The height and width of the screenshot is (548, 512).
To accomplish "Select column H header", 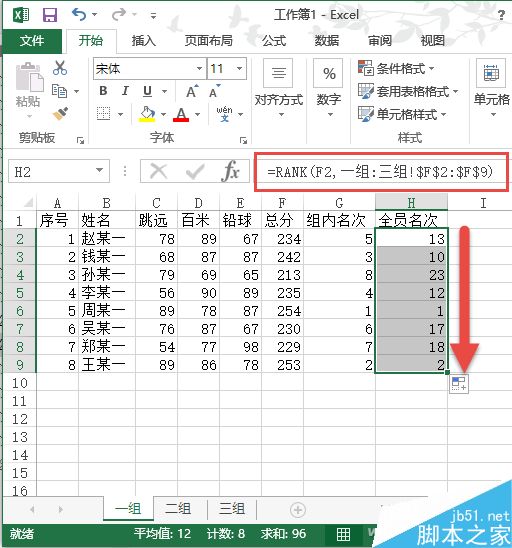I will (x=411, y=203).
